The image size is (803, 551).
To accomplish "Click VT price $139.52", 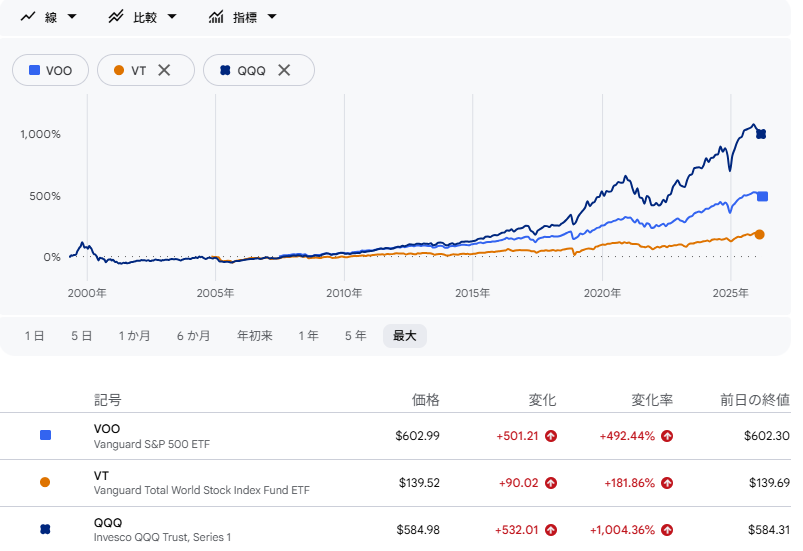I will tap(419, 483).
